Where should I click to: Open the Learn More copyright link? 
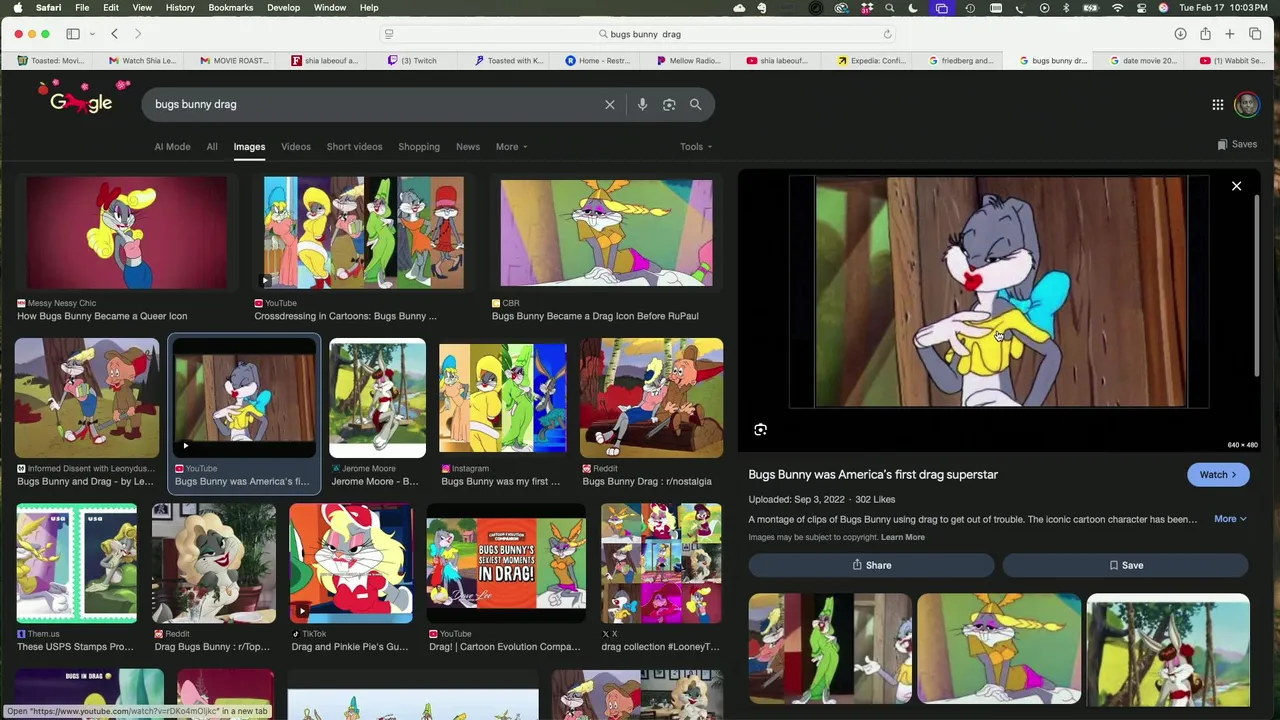tap(902, 537)
